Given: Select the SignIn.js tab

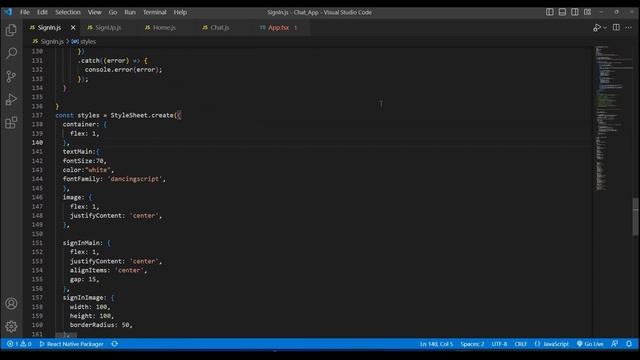Looking at the screenshot, I should (x=49, y=28).
